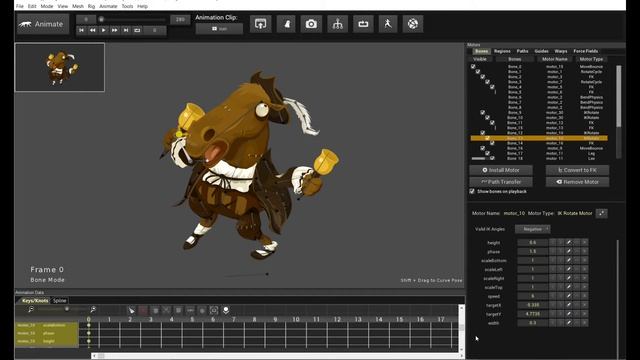
Task: Uncheck Show bones on playback
Action: click(x=472, y=191)
